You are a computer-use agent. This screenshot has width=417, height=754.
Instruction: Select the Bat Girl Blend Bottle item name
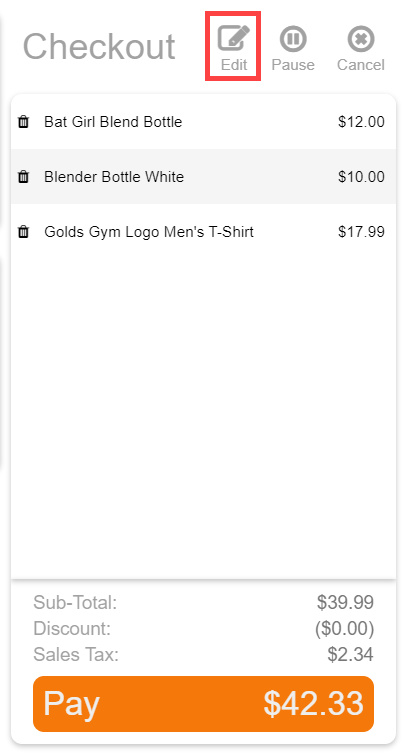(113, 122)
